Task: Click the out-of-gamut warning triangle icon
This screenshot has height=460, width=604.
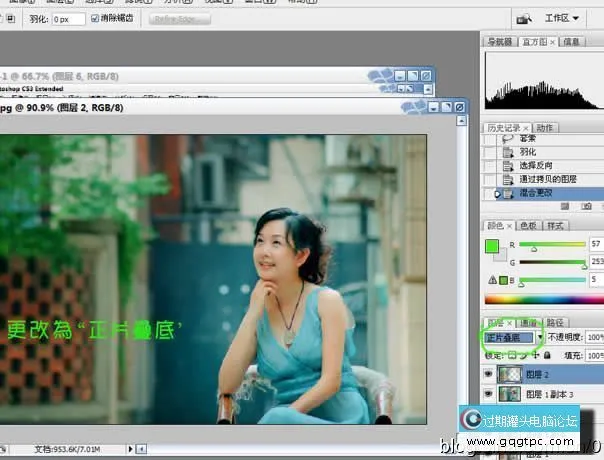Action: 492,280
